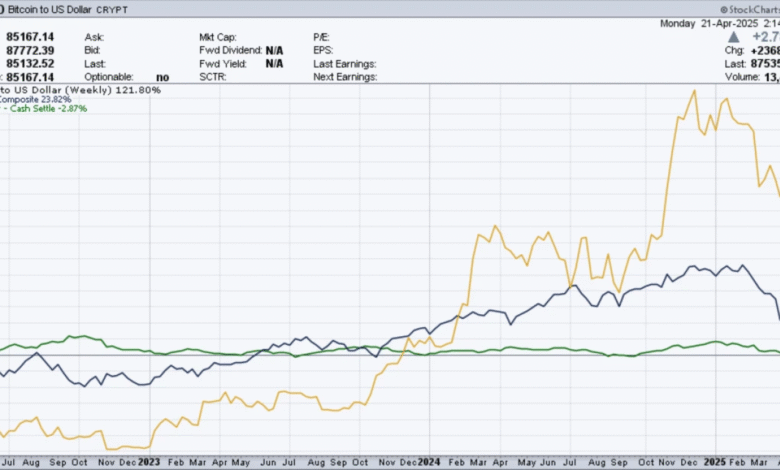The width and height of the screenshot is (780, 470).
Task: Click the 'Last Earnings:' label
Action: tap(345, 64)
